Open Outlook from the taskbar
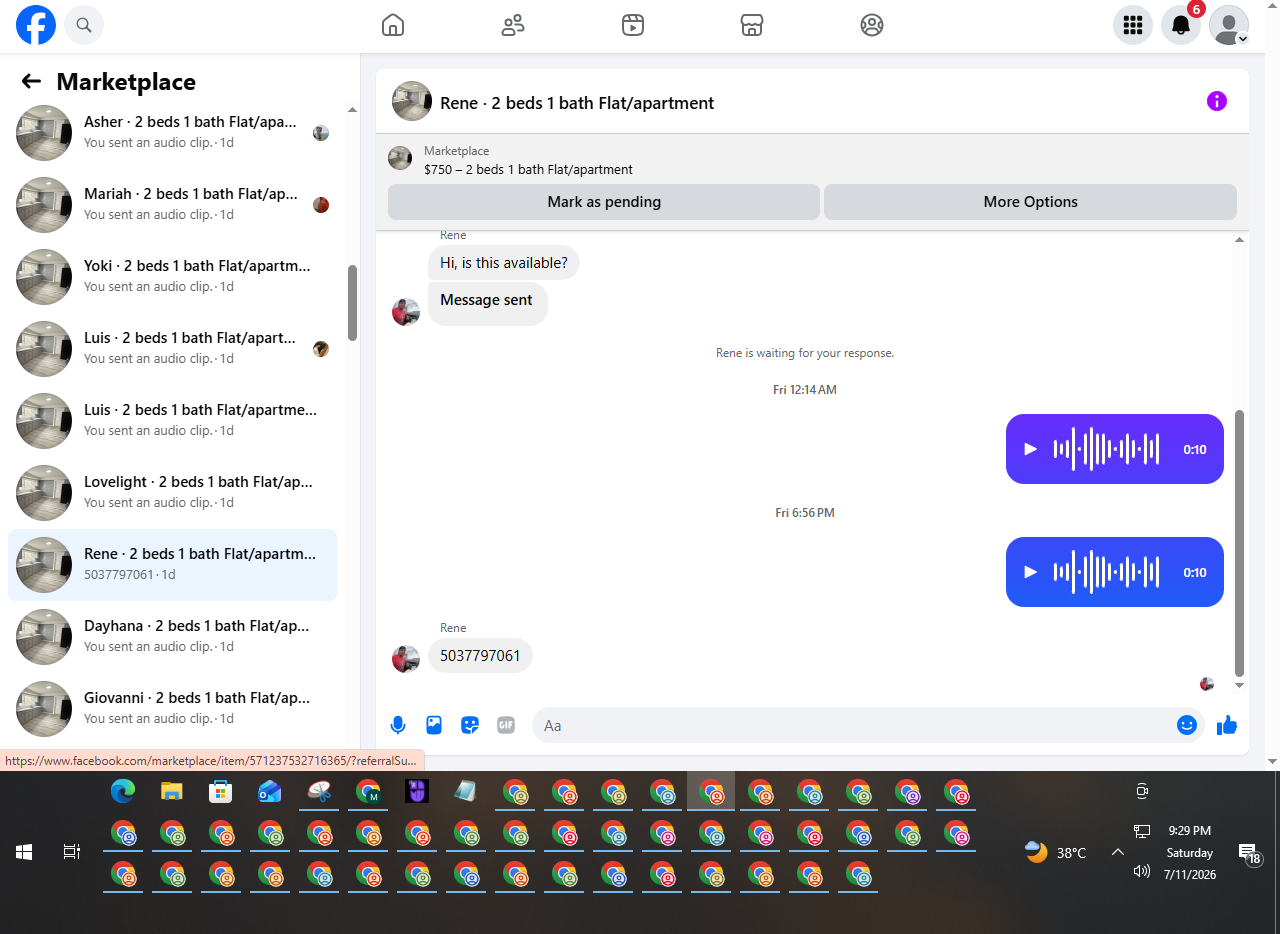 270,791
